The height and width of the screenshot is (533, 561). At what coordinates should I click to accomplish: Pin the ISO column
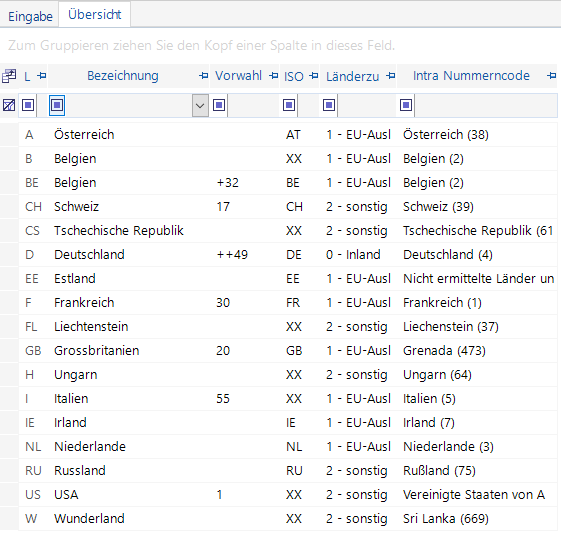[313, 75]
